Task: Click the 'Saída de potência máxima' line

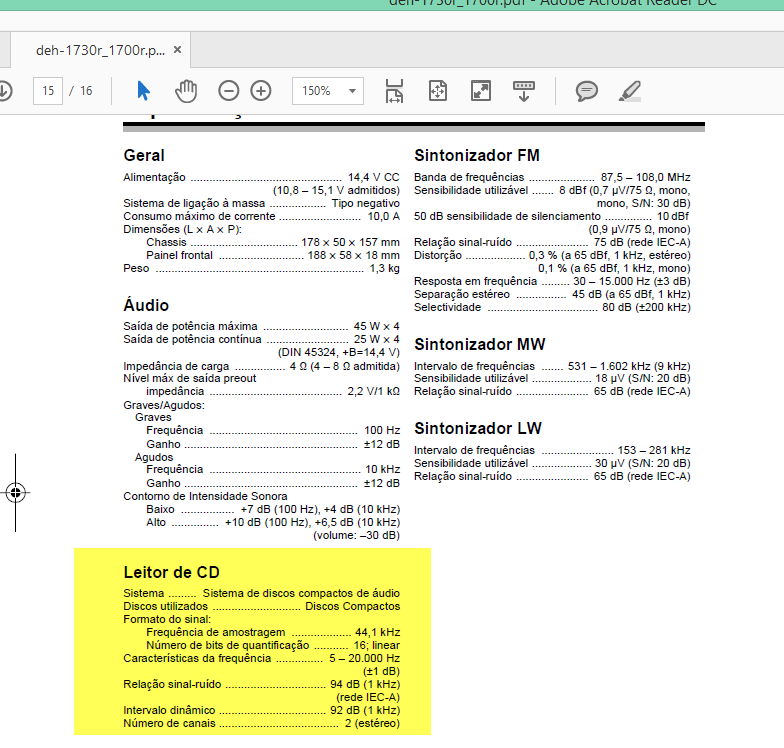Action: coord(262,326)
